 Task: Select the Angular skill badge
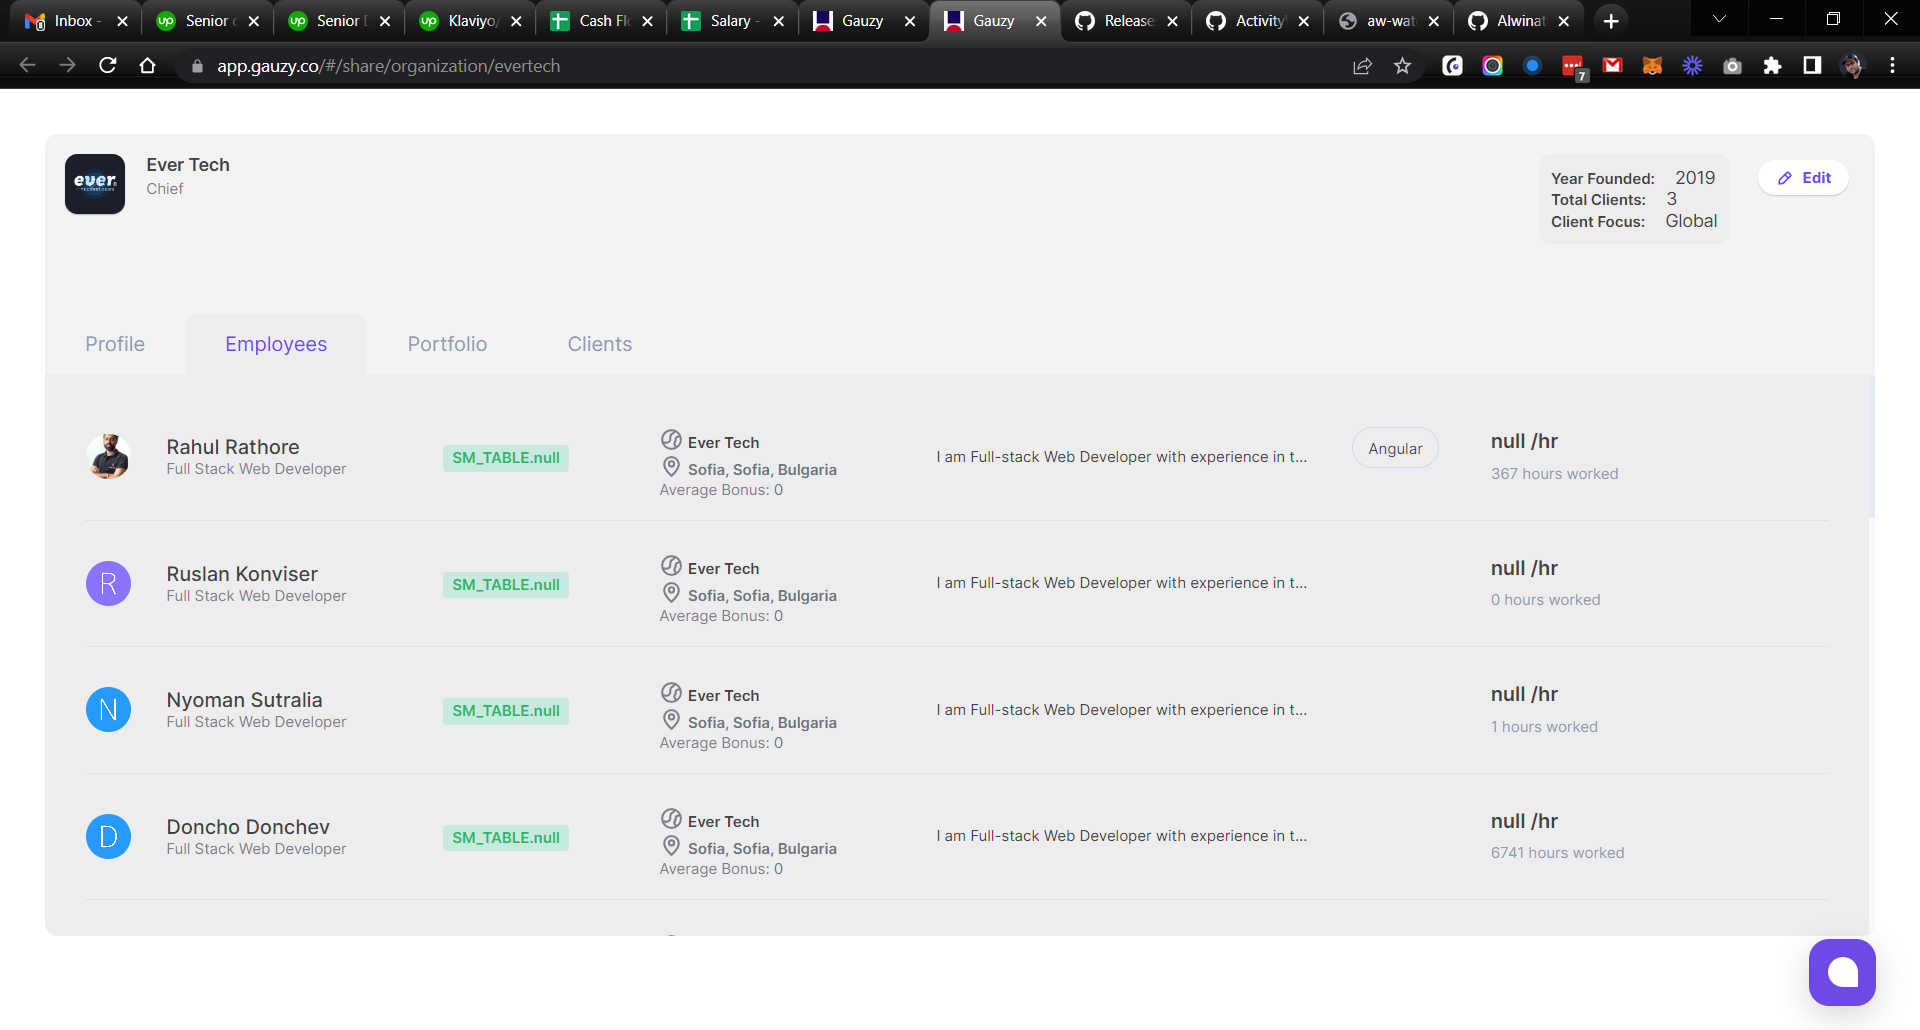click(x=1394, y=447)
